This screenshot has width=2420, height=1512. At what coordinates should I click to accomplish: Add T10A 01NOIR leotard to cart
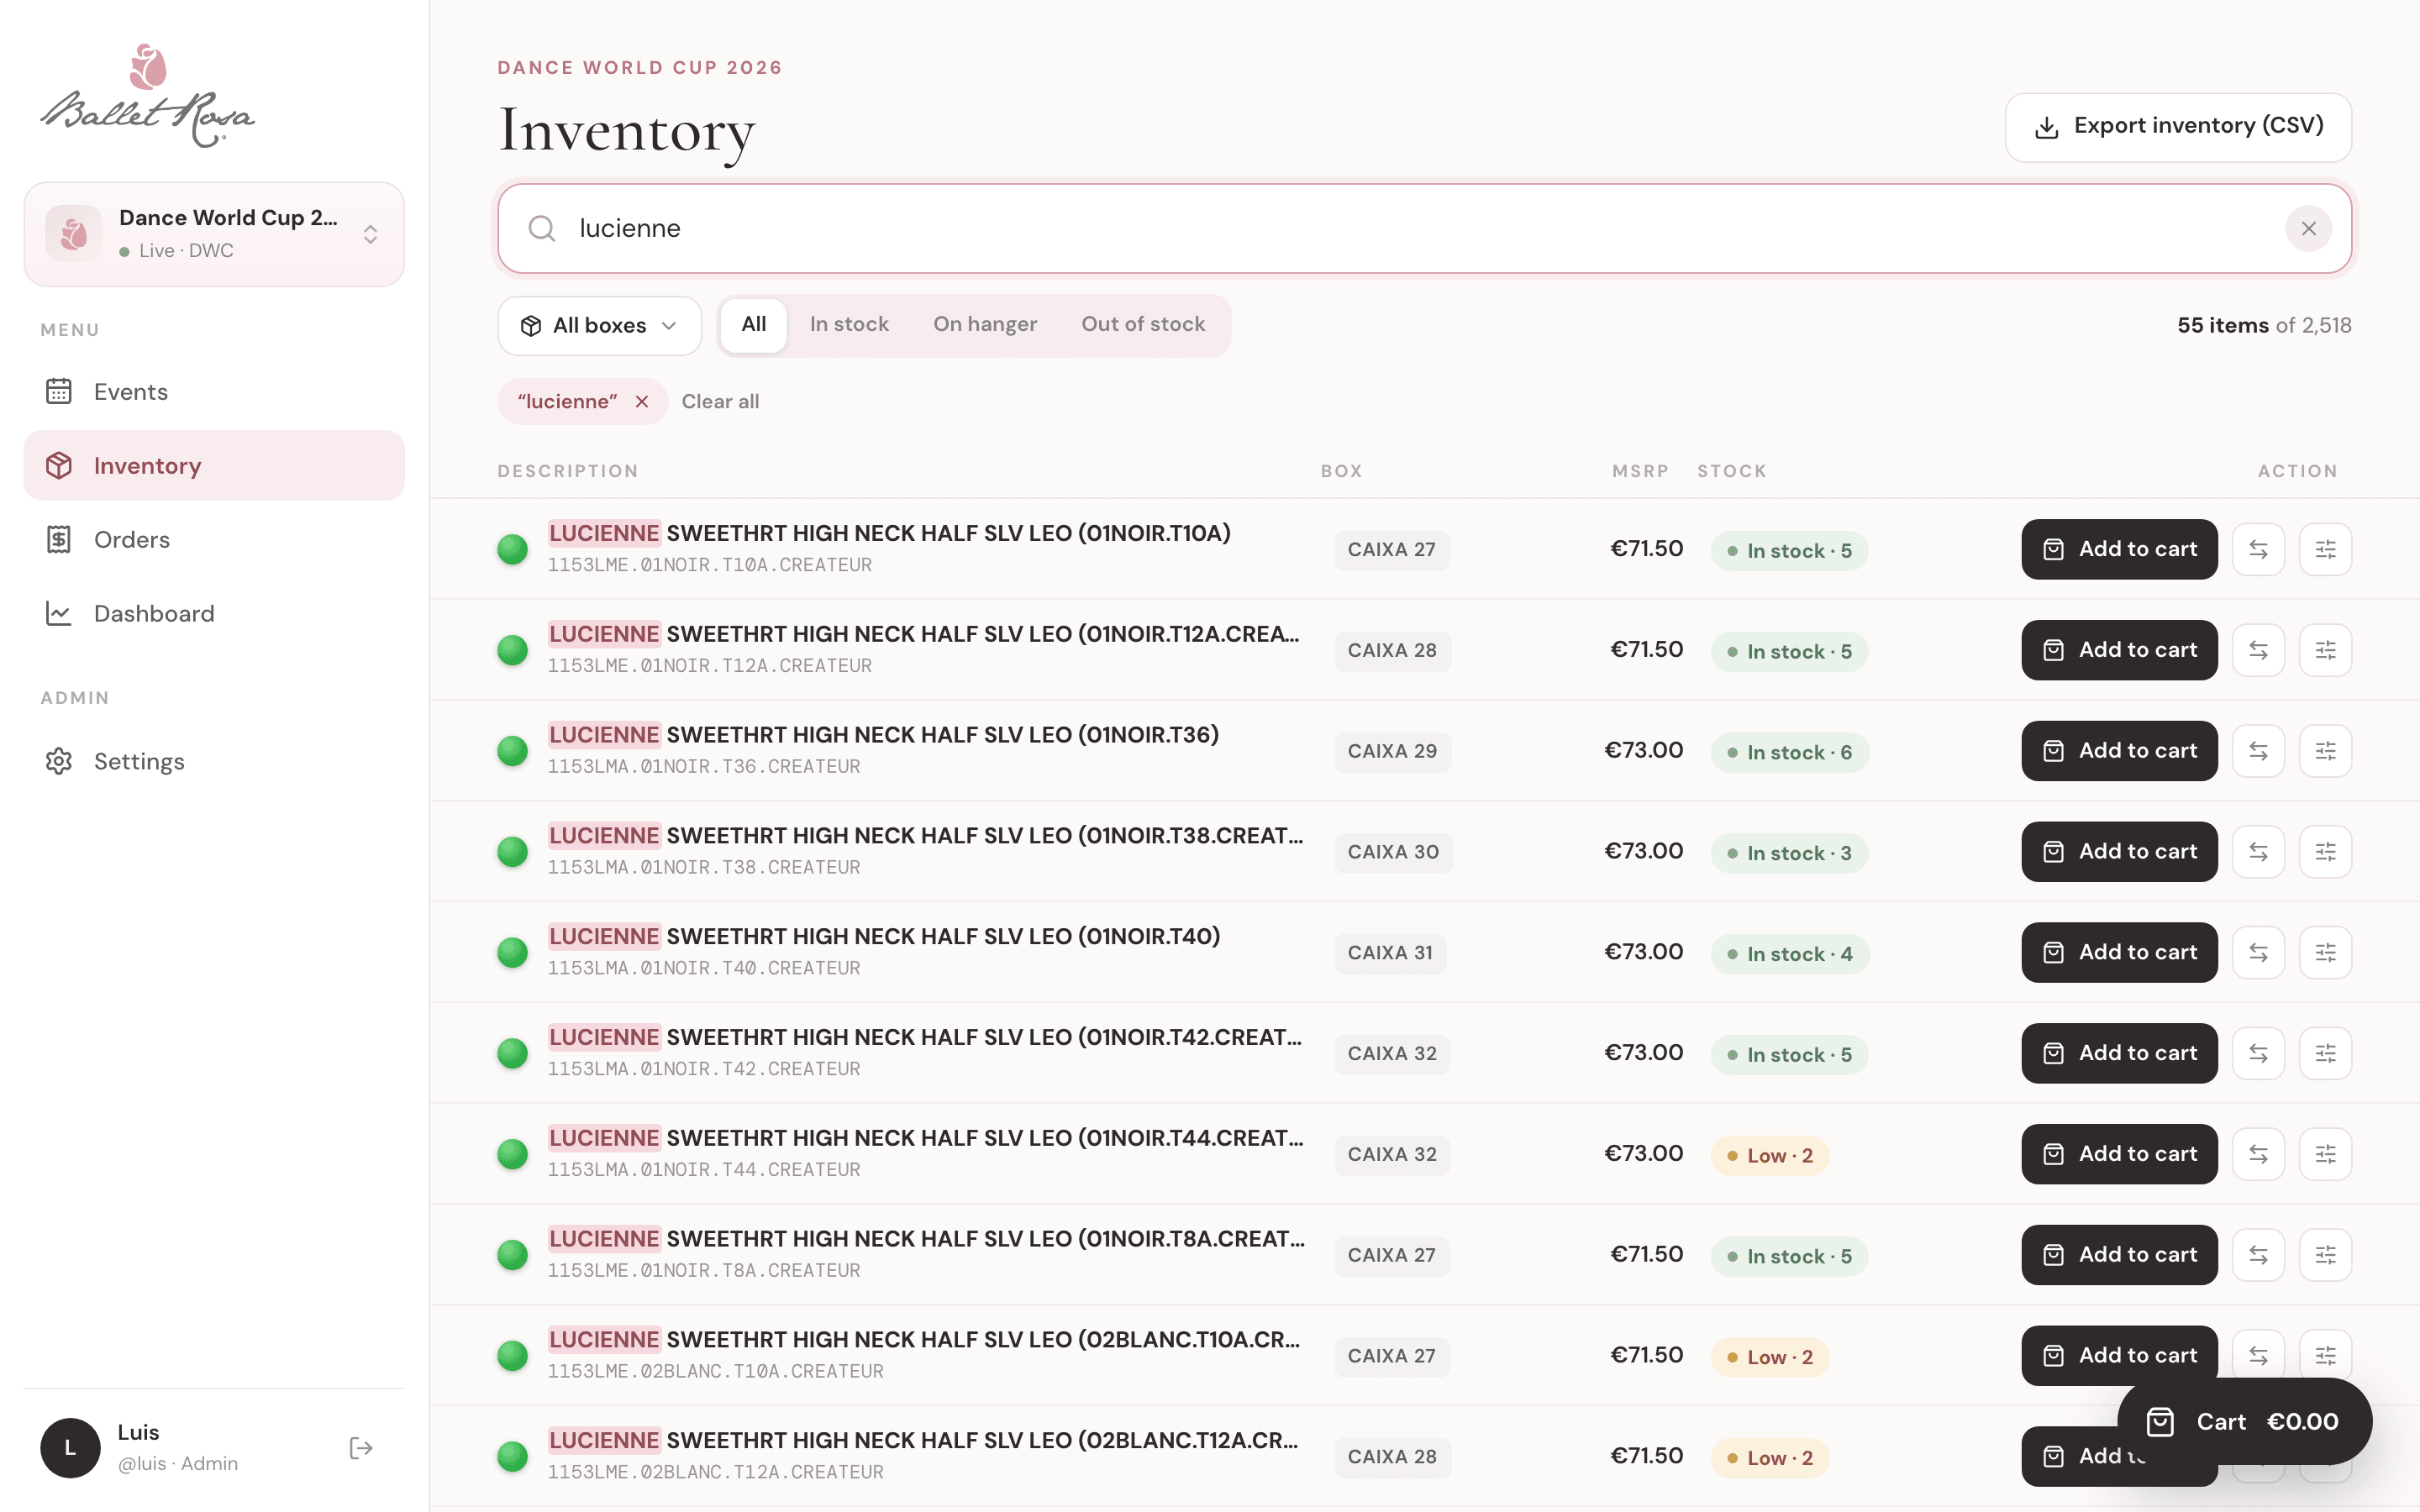2119,549
